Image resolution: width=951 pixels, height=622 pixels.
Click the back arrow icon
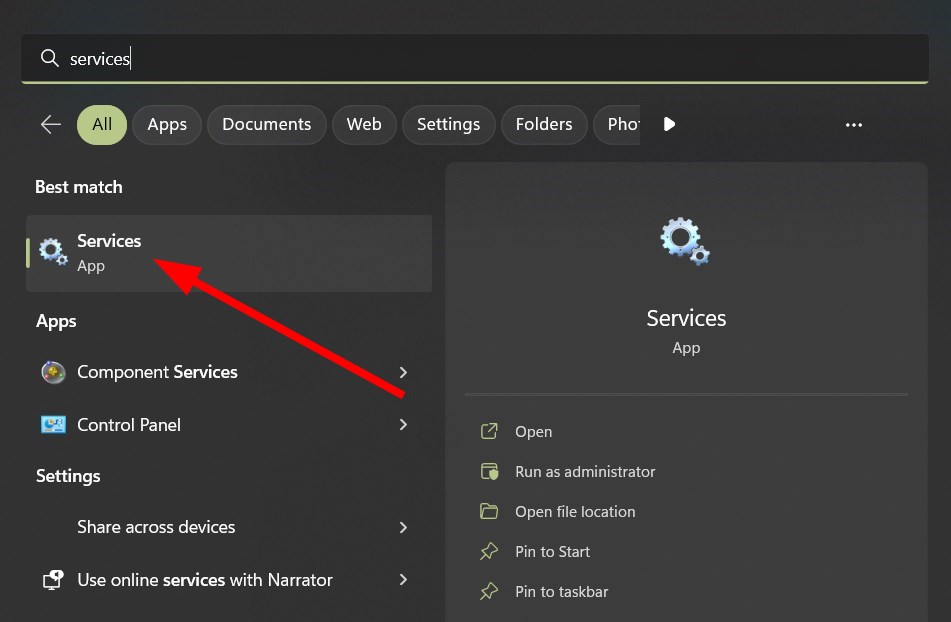[51, 124]
